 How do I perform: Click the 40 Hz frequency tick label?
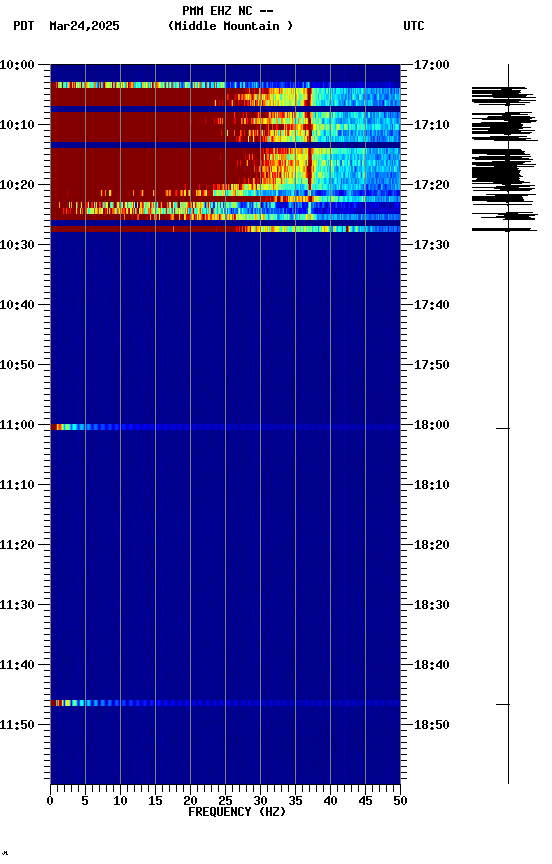coord(330,801)
